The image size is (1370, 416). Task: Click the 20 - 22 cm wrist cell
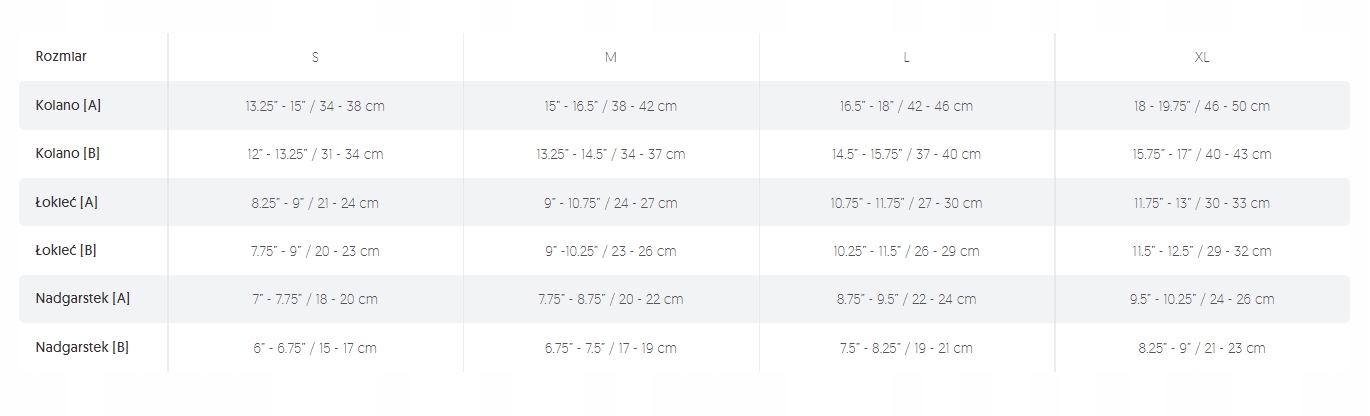pos(611,299)
